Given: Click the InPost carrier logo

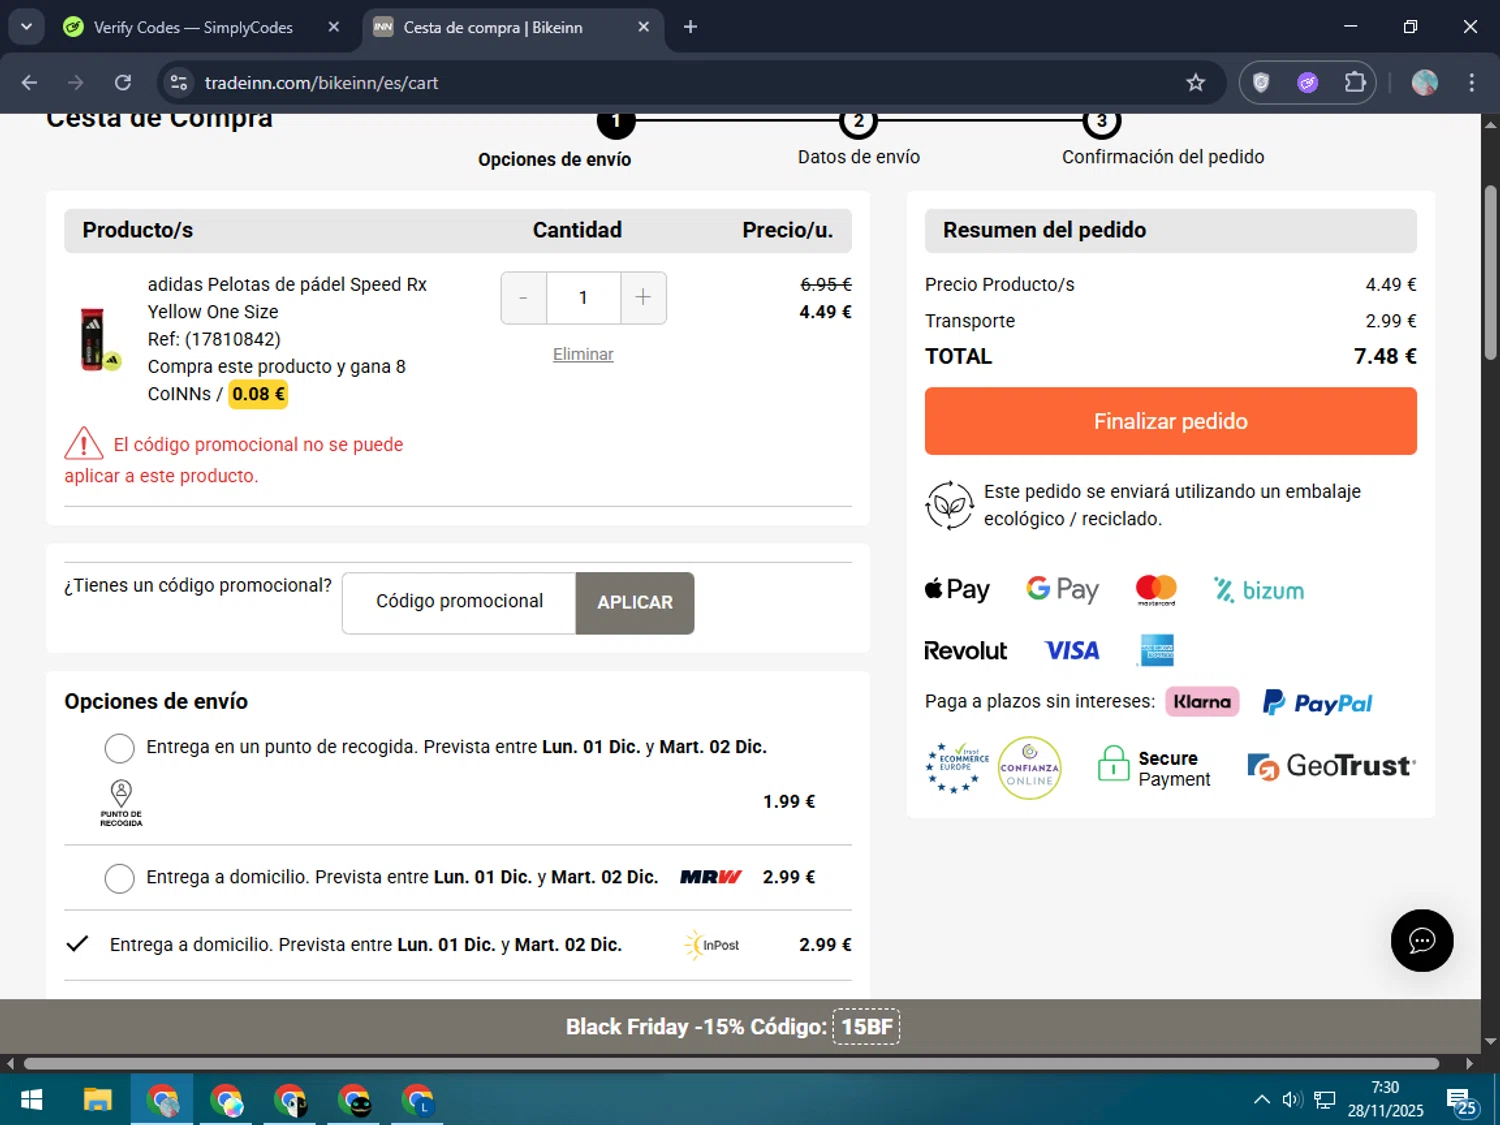Looking at the screenshot, I should (x=712, y=945).
